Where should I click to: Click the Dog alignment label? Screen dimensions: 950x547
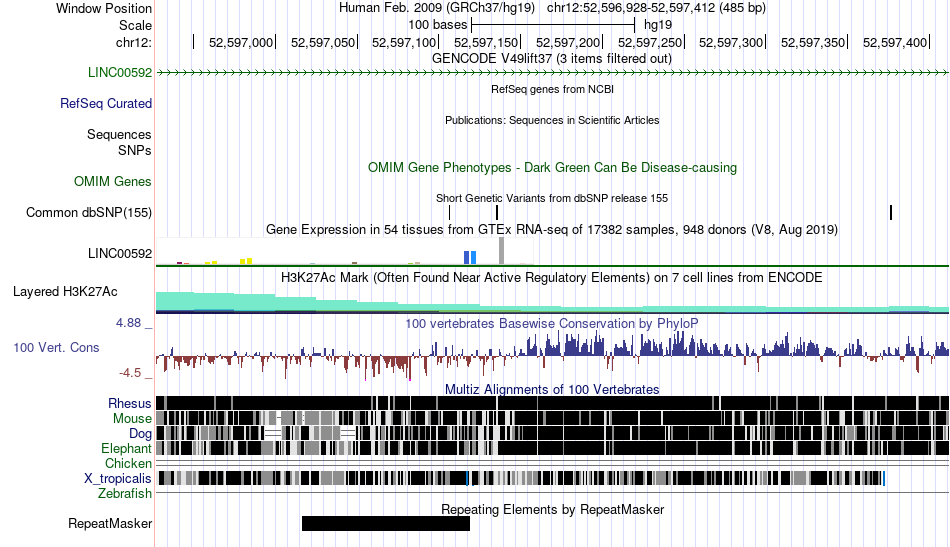click(140, 433)
